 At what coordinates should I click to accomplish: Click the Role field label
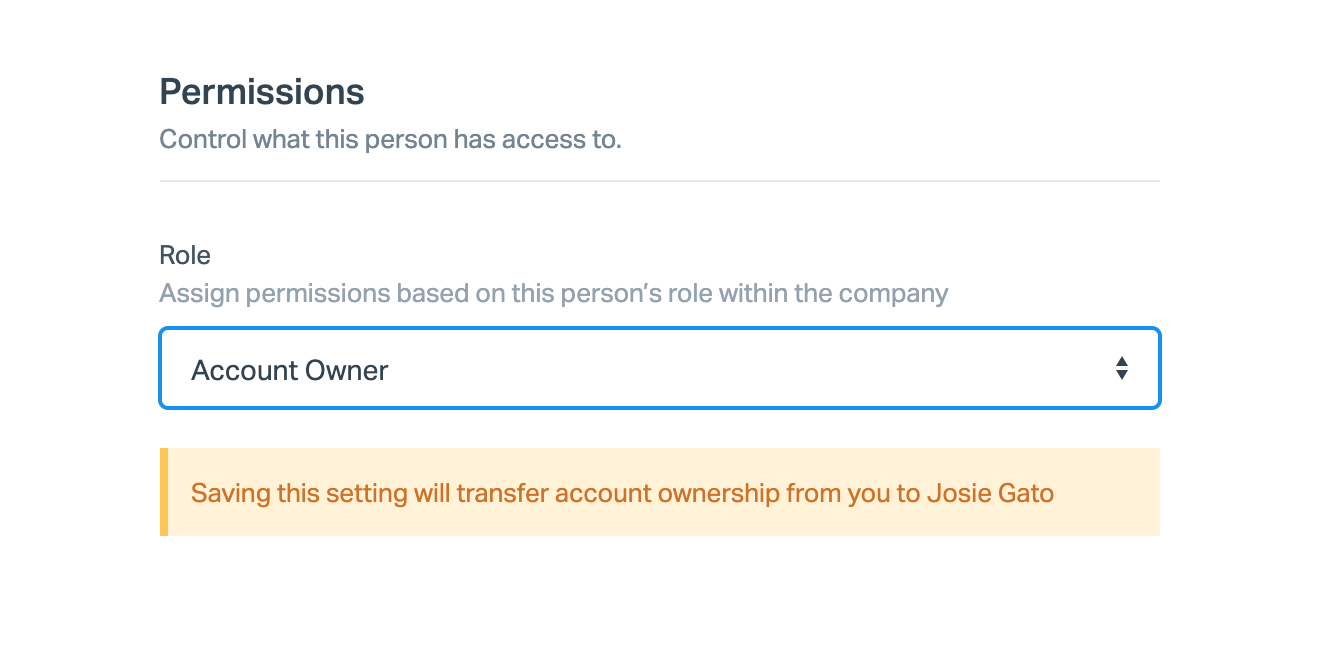pyautogui.click(x=185, y=255)
